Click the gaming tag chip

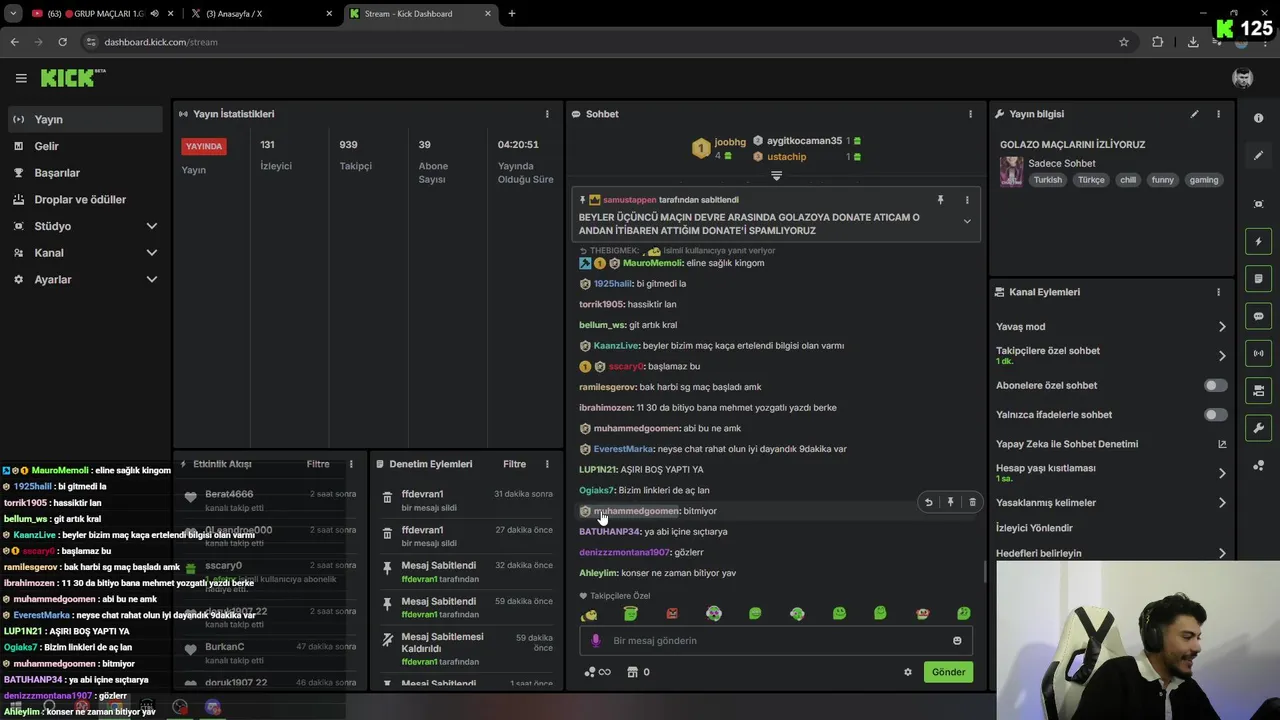pyautogui.click(x=1204, y=180)
